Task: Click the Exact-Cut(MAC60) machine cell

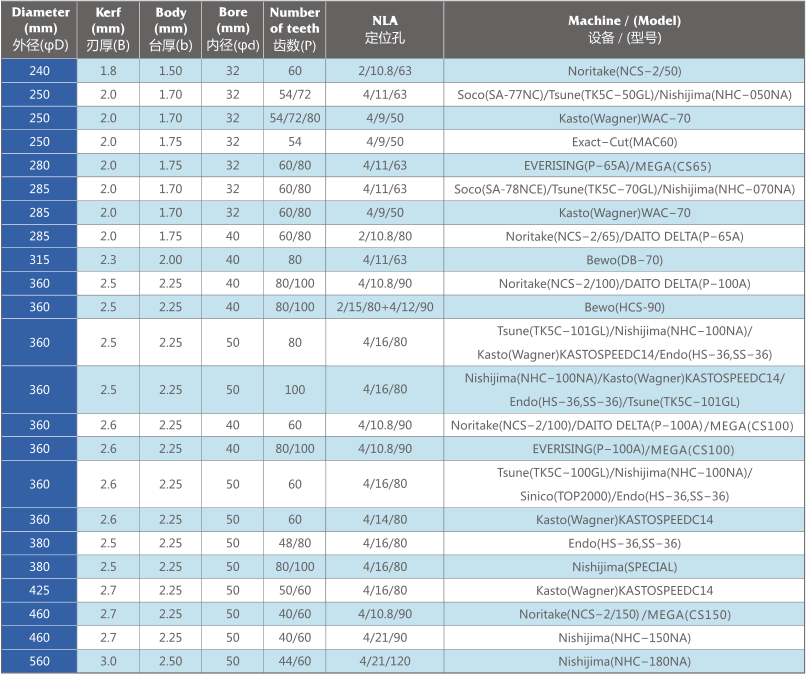Action: (x=624, y=142)
